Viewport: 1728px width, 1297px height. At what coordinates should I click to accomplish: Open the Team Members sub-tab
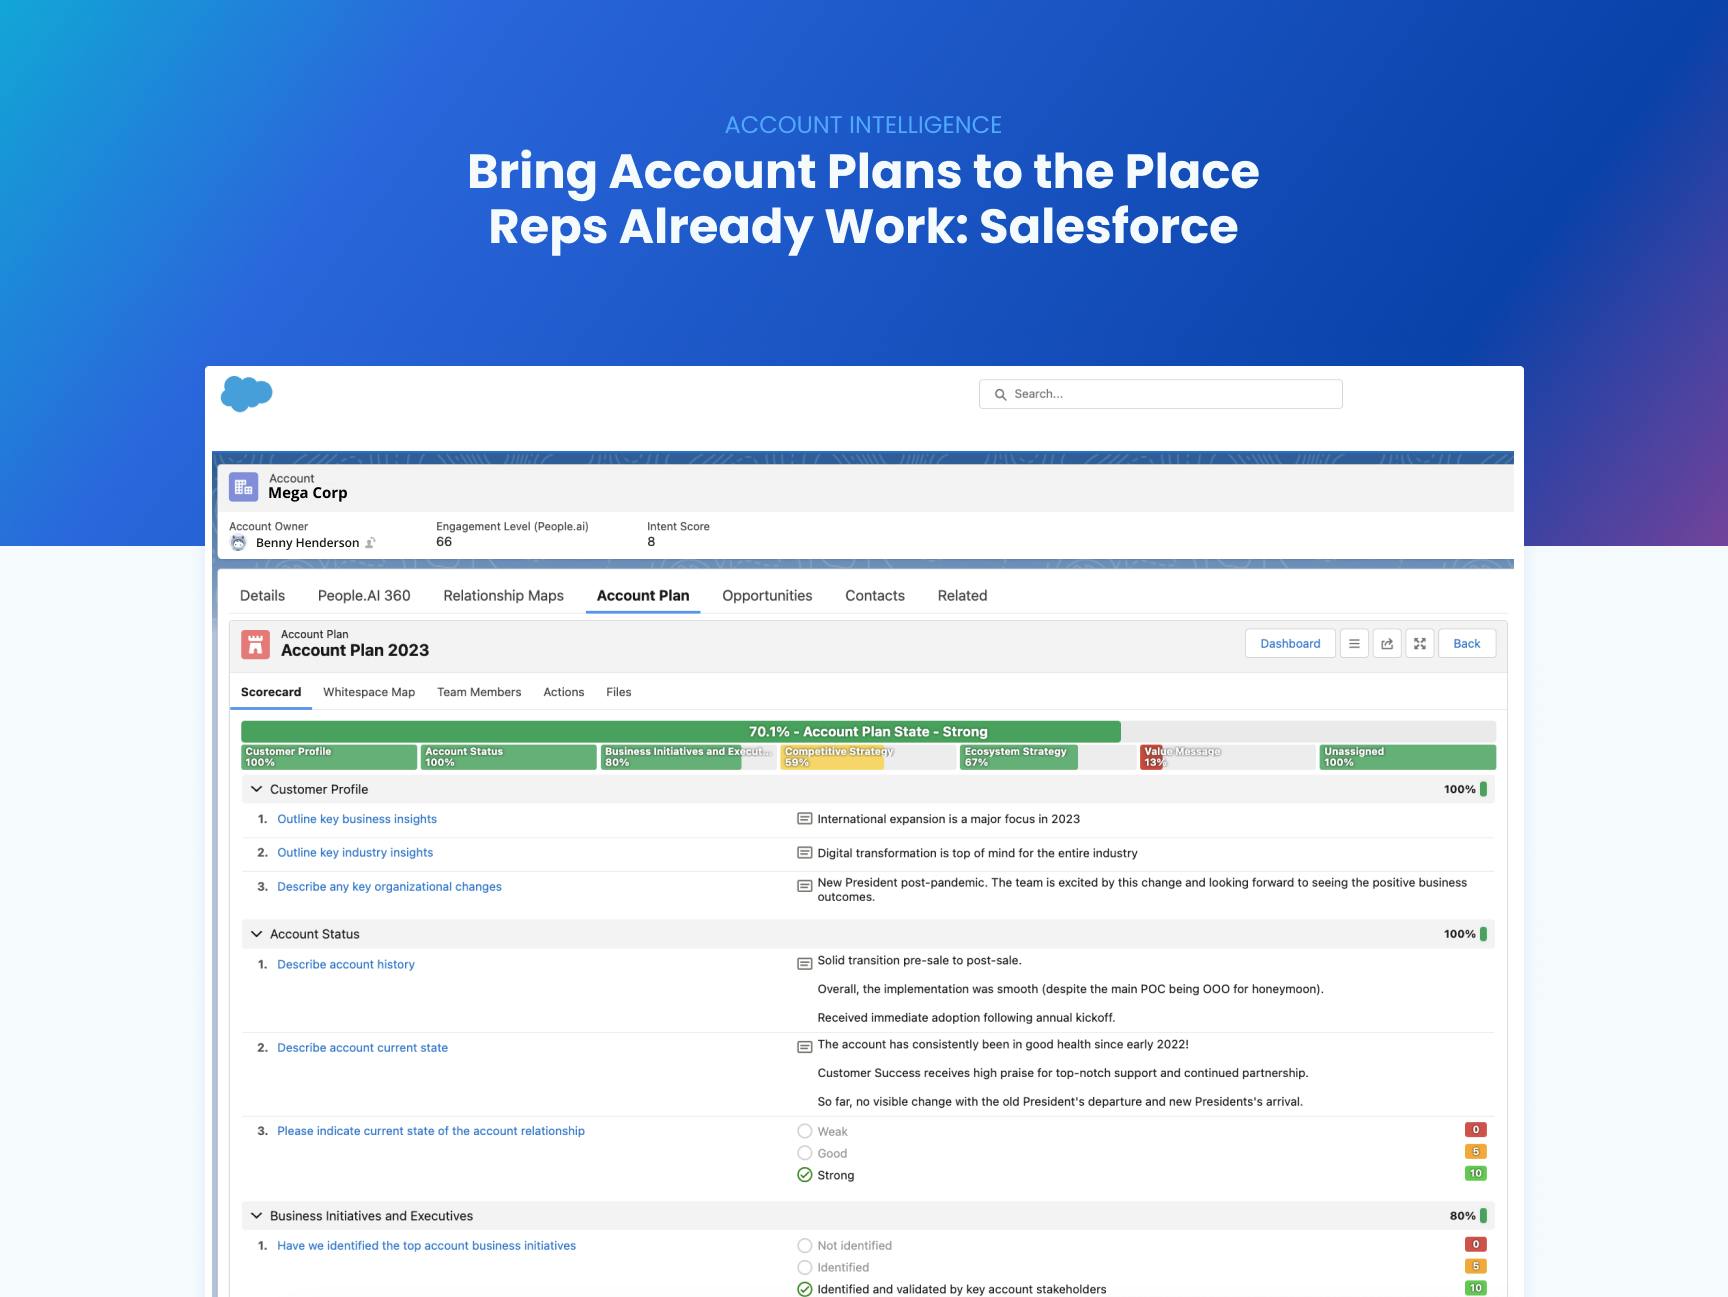pos(479,692)
